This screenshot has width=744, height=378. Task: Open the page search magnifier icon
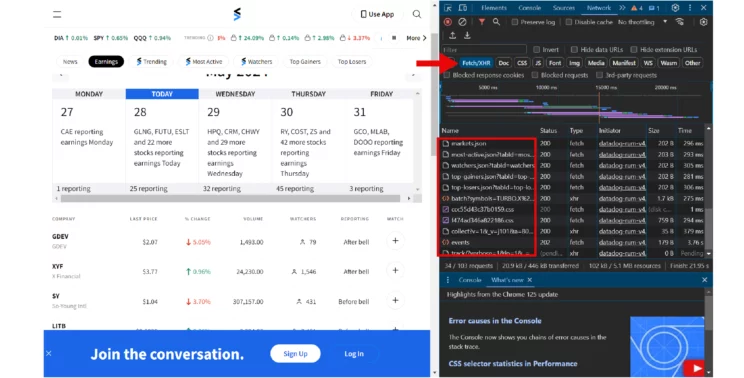click(x=417, y=14)
